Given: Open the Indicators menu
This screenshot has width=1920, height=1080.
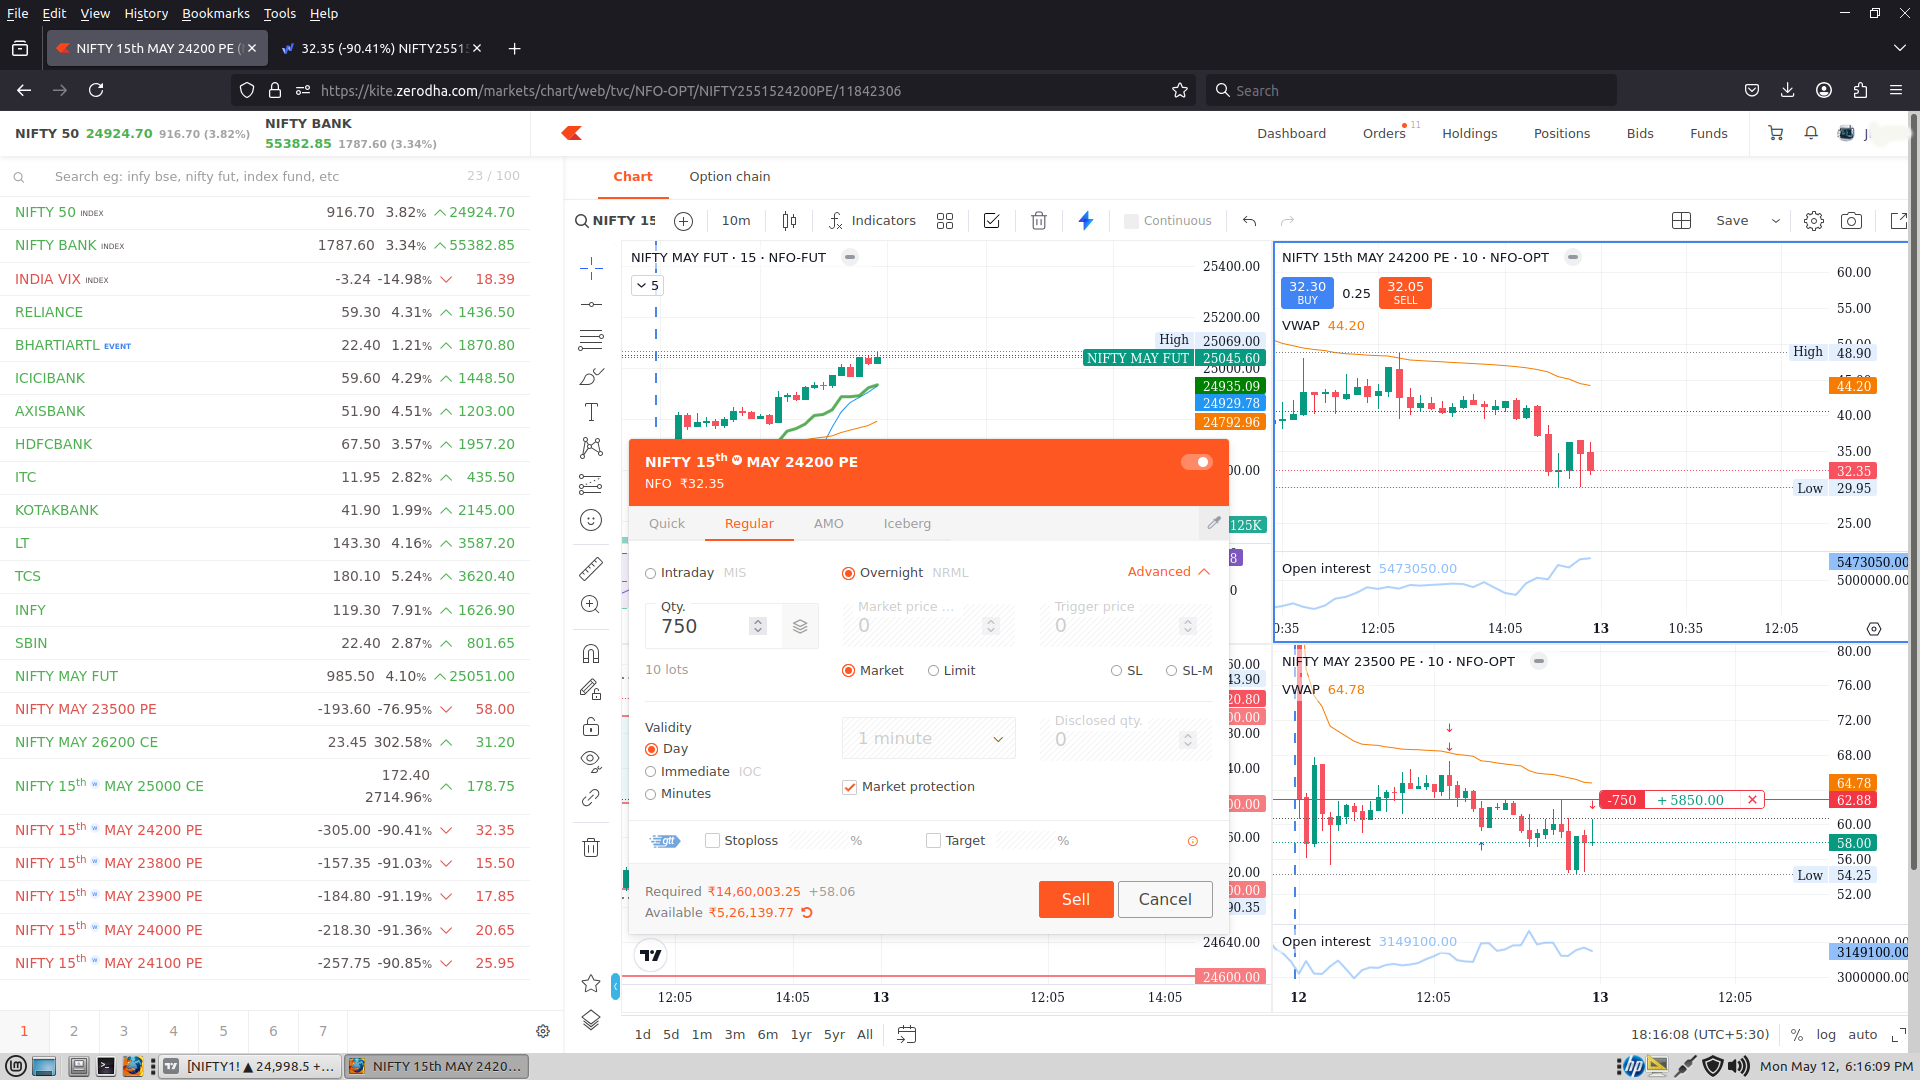Looking at the screenshot, I should click(x=873, y=221).
